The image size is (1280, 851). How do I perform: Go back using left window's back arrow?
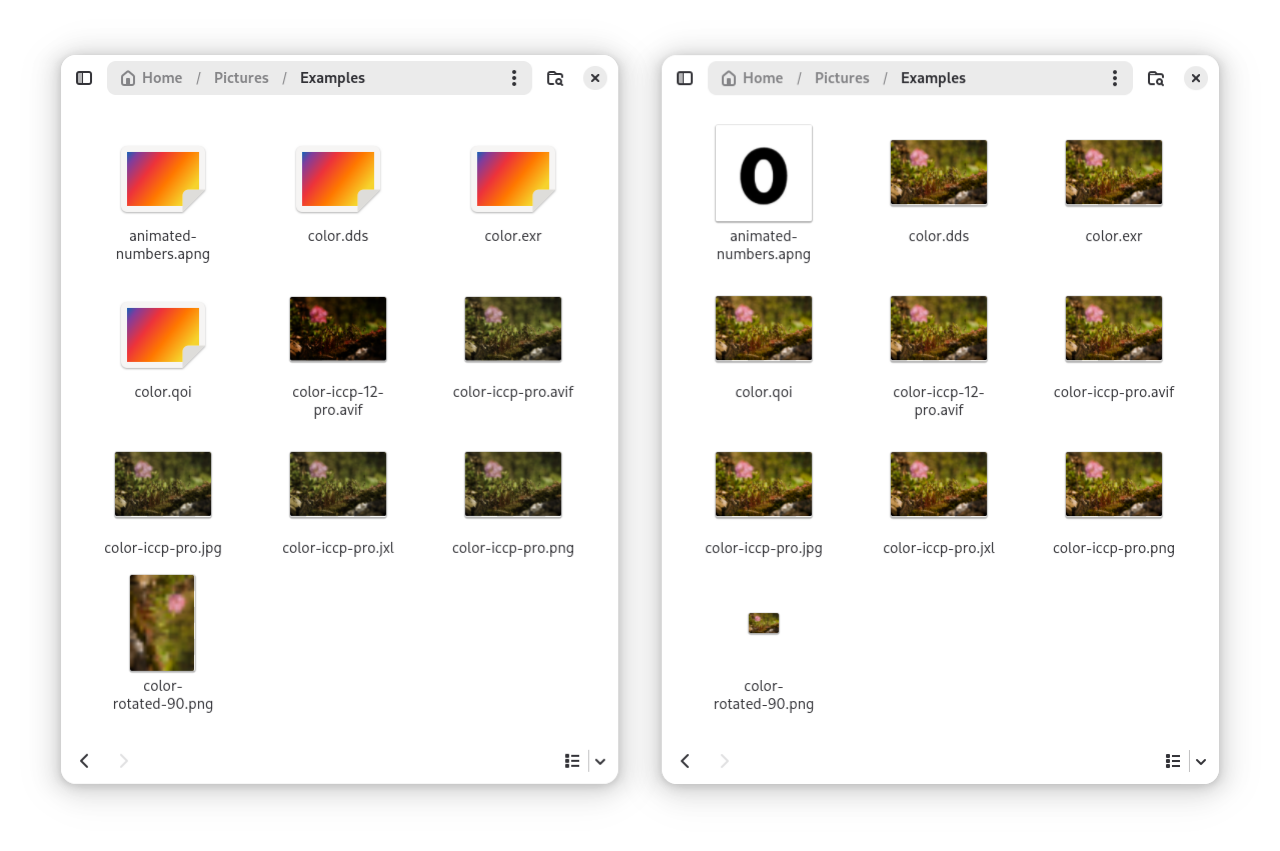click(x=85, y=761)
